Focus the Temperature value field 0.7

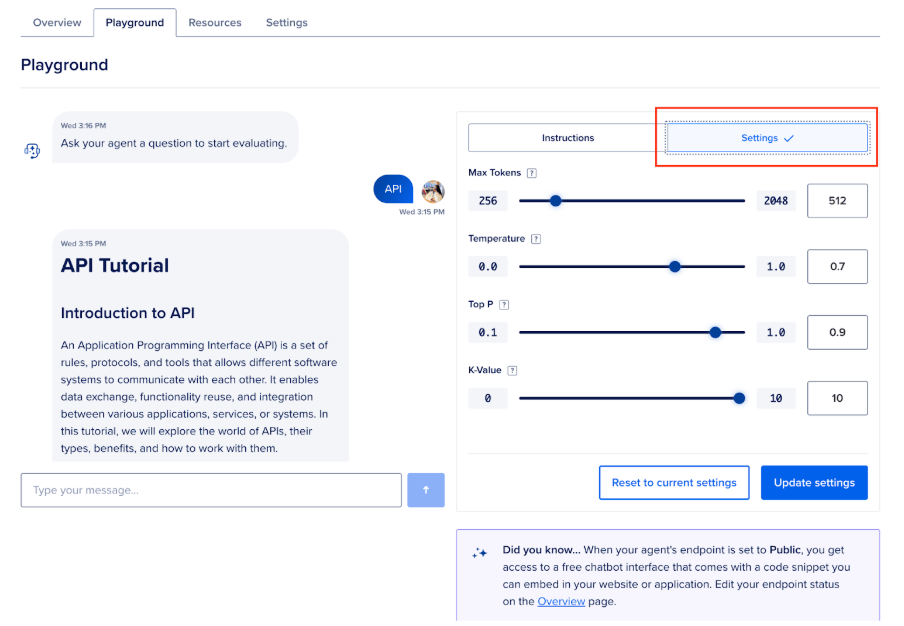837,266
